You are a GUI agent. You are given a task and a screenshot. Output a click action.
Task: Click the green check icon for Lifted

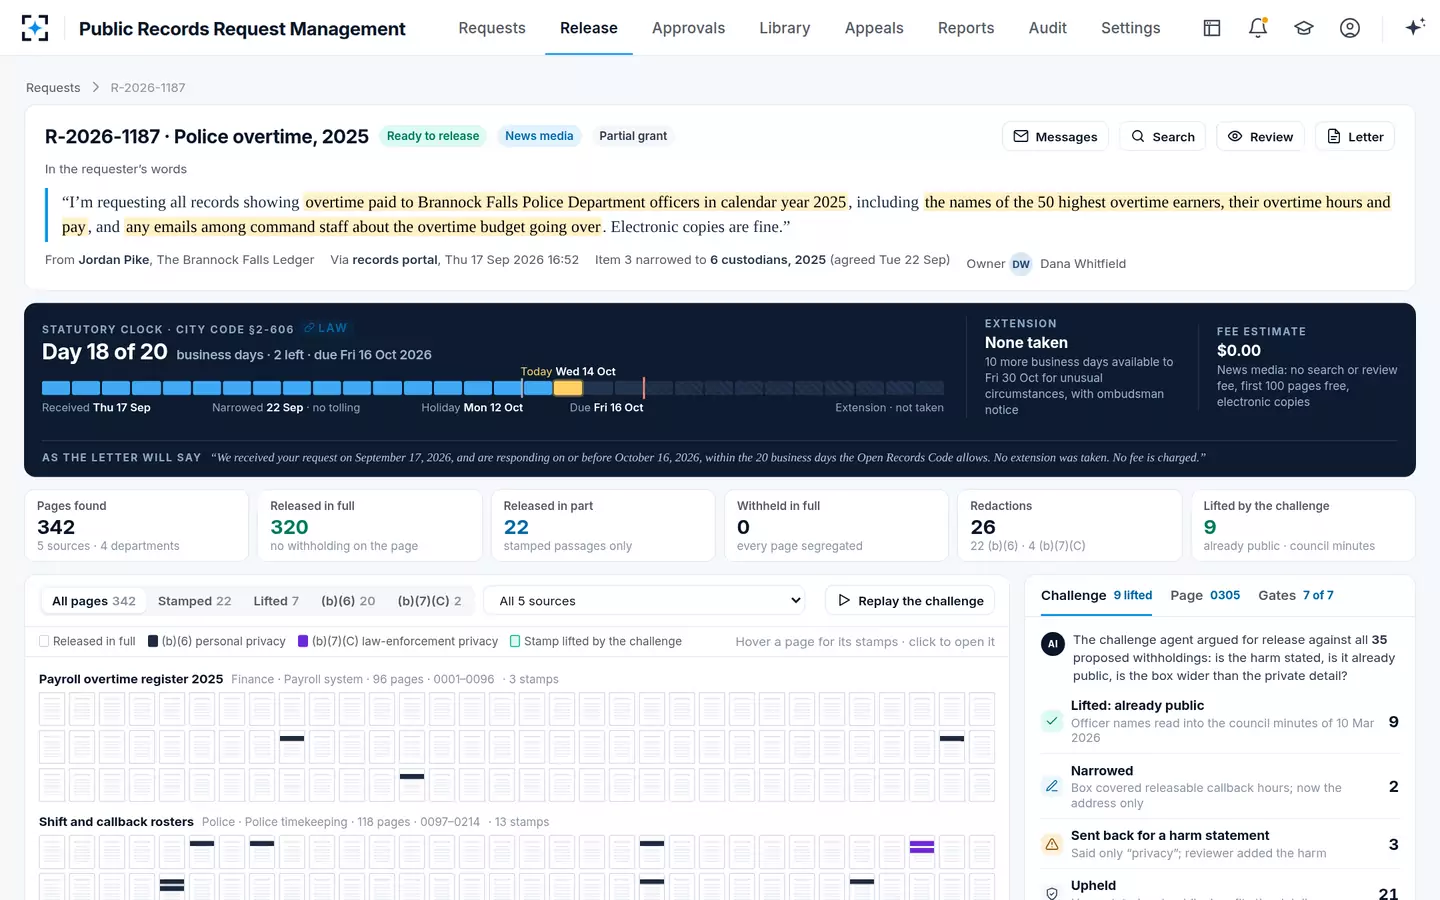pyautogui.click(x=1052, y=720)
